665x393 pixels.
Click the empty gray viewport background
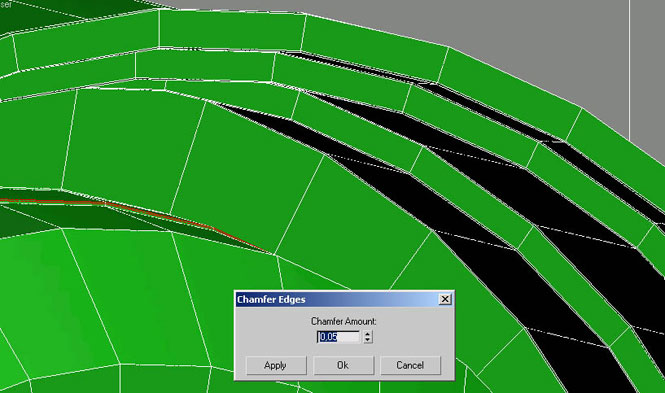click(509, 25)
